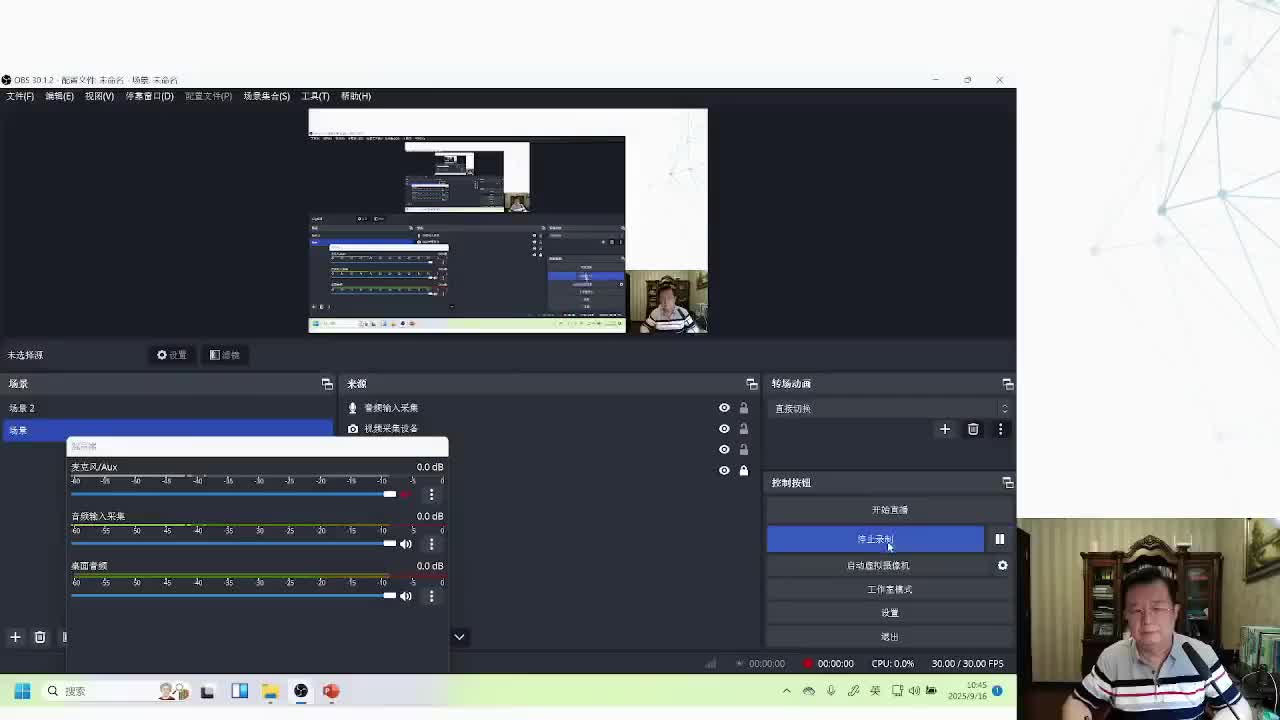Click 开始直播 start streaming button
Screen dimensions: 1280x720
[x=890, y=510]
